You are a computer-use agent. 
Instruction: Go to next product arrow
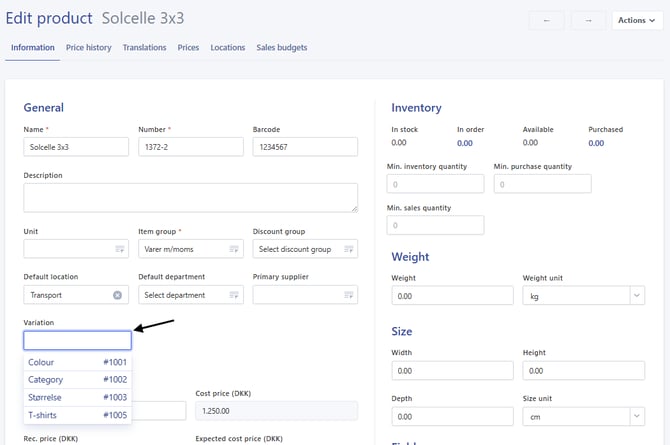click(588, 20)
